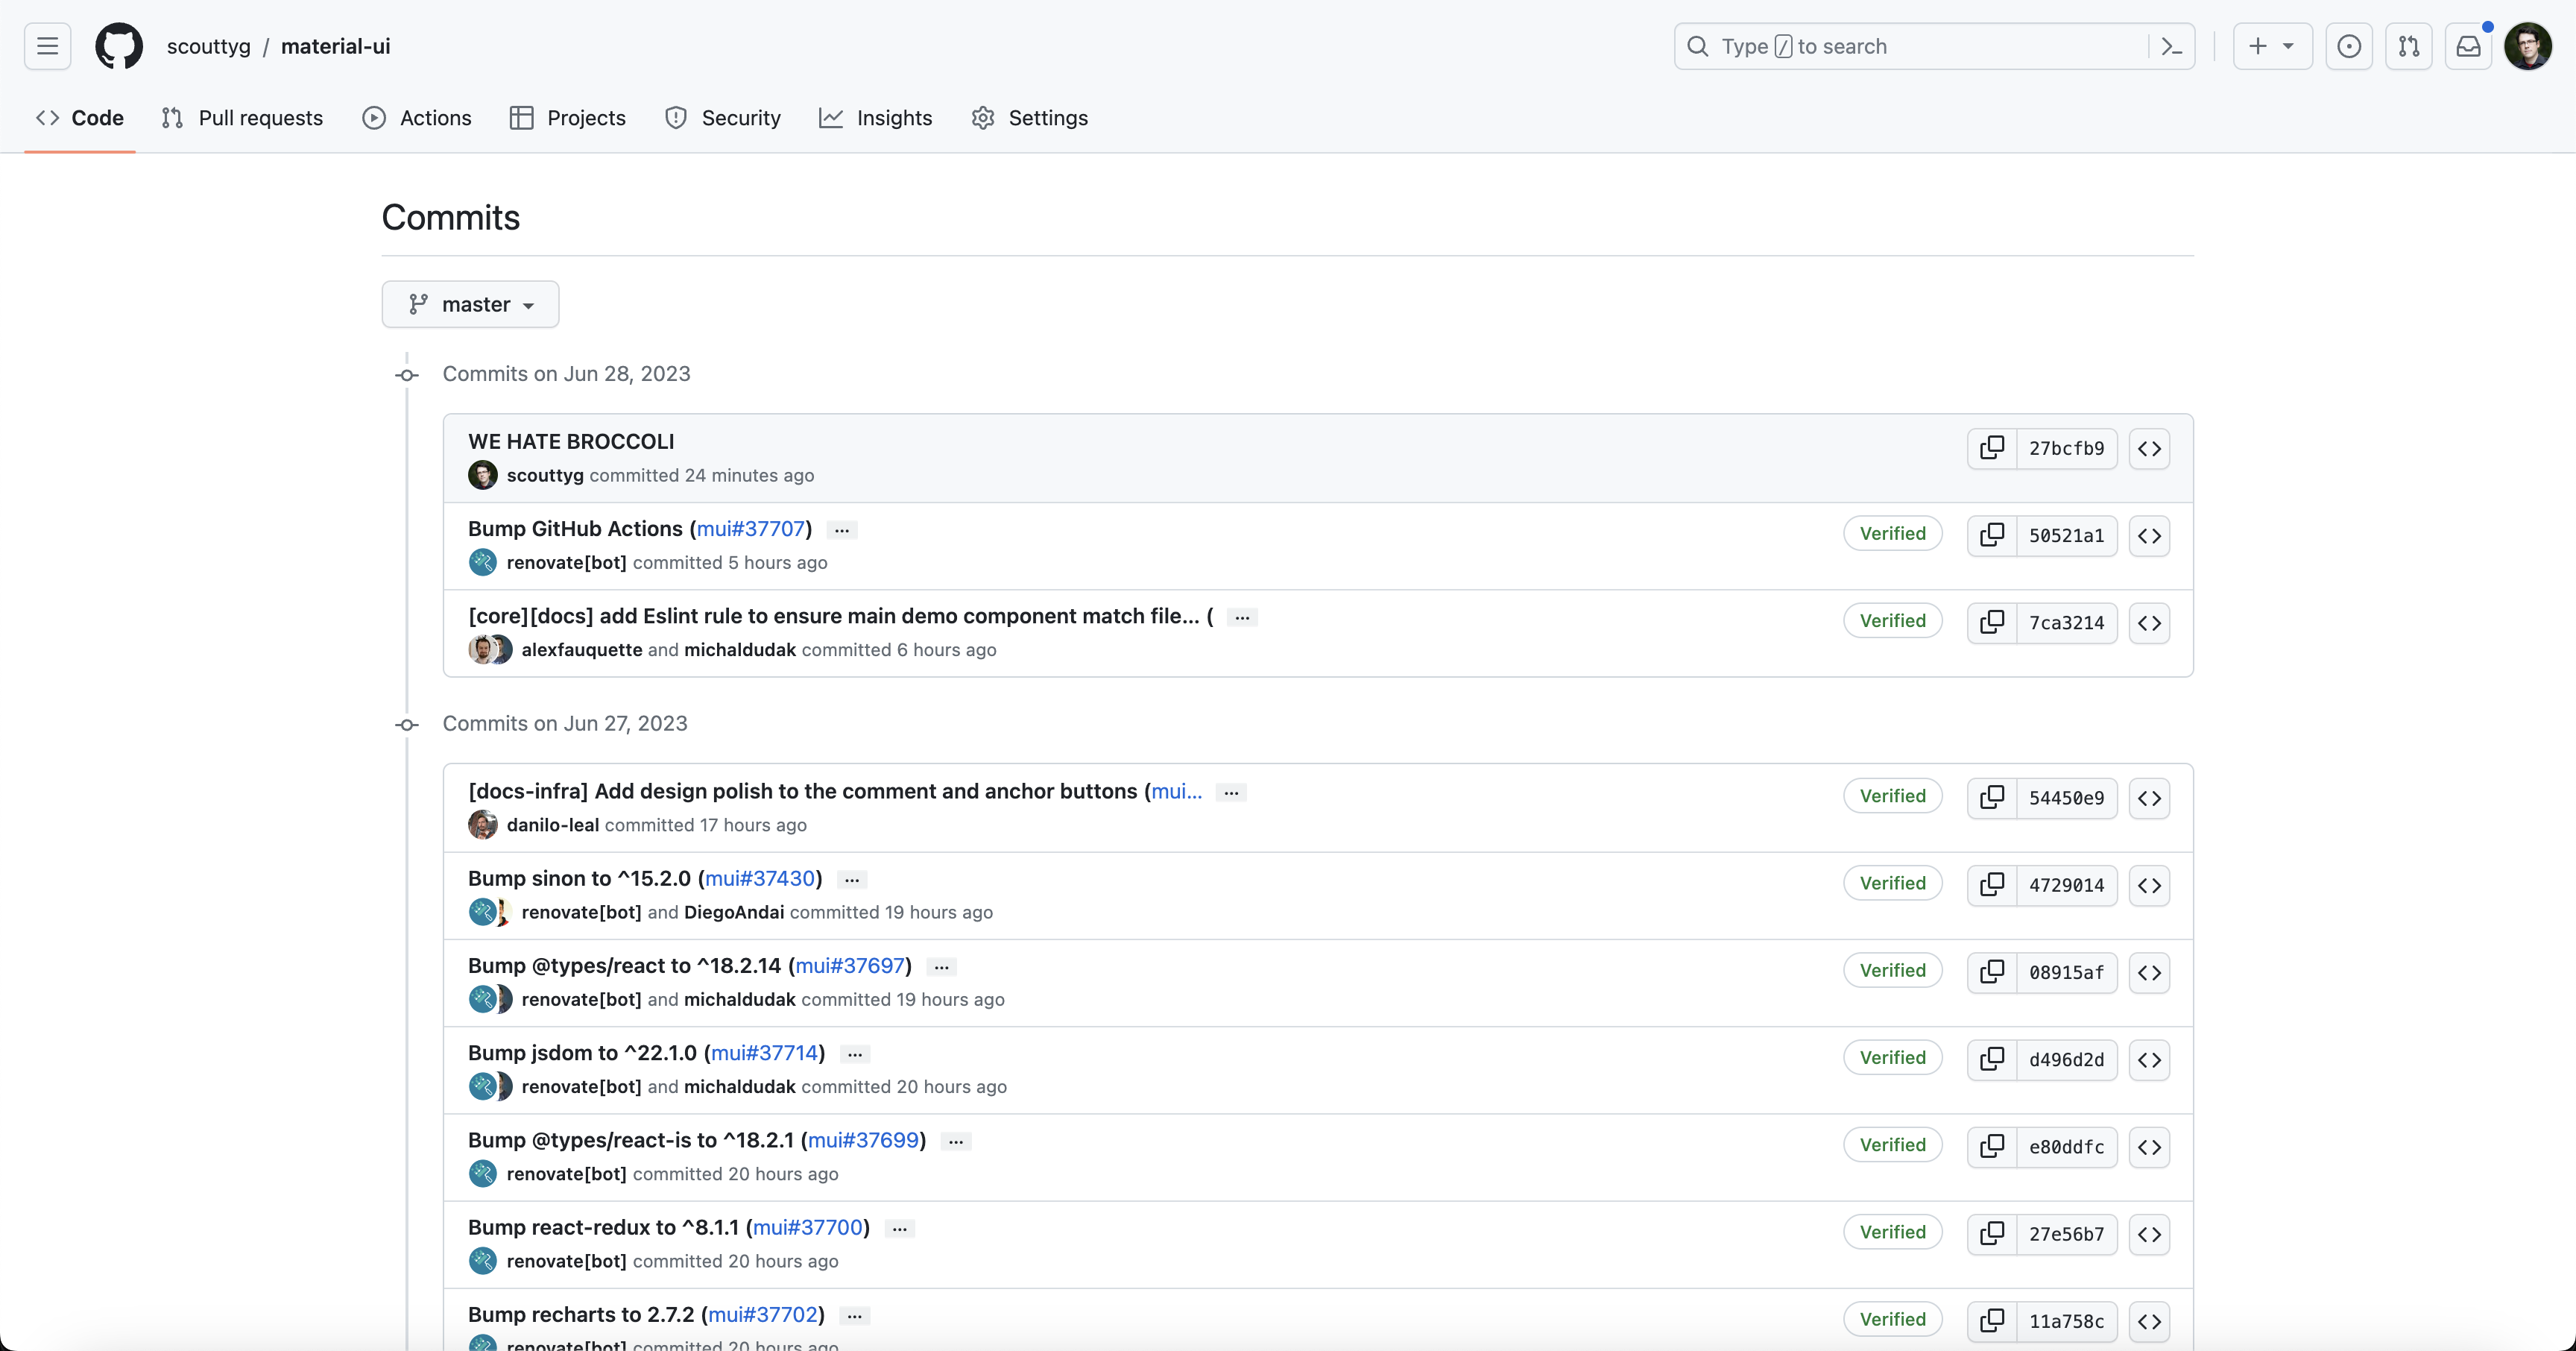Browse repository at commit 27e56b7
Image resolution: width=2576 pixels, height=1351 pixels.
click(2149, 1233)
